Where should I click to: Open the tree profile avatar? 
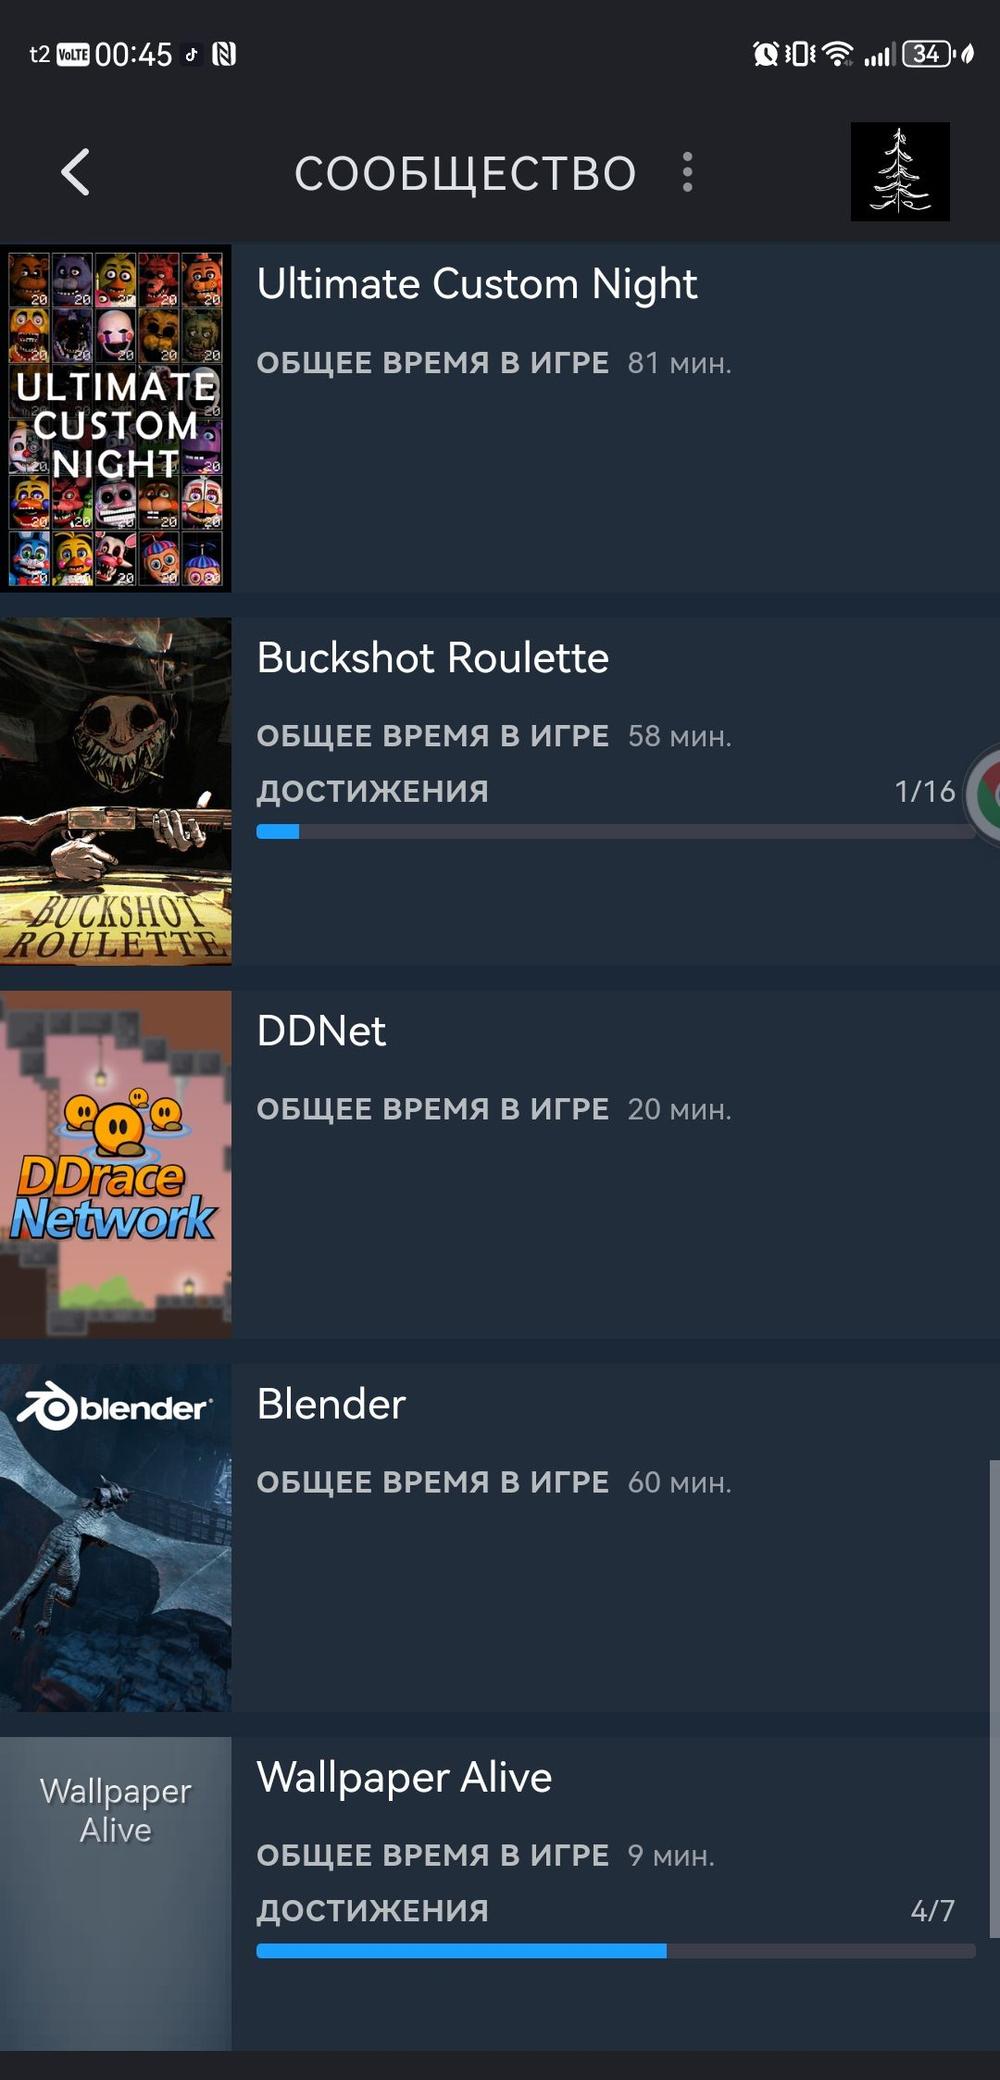(x=900, y=172)
